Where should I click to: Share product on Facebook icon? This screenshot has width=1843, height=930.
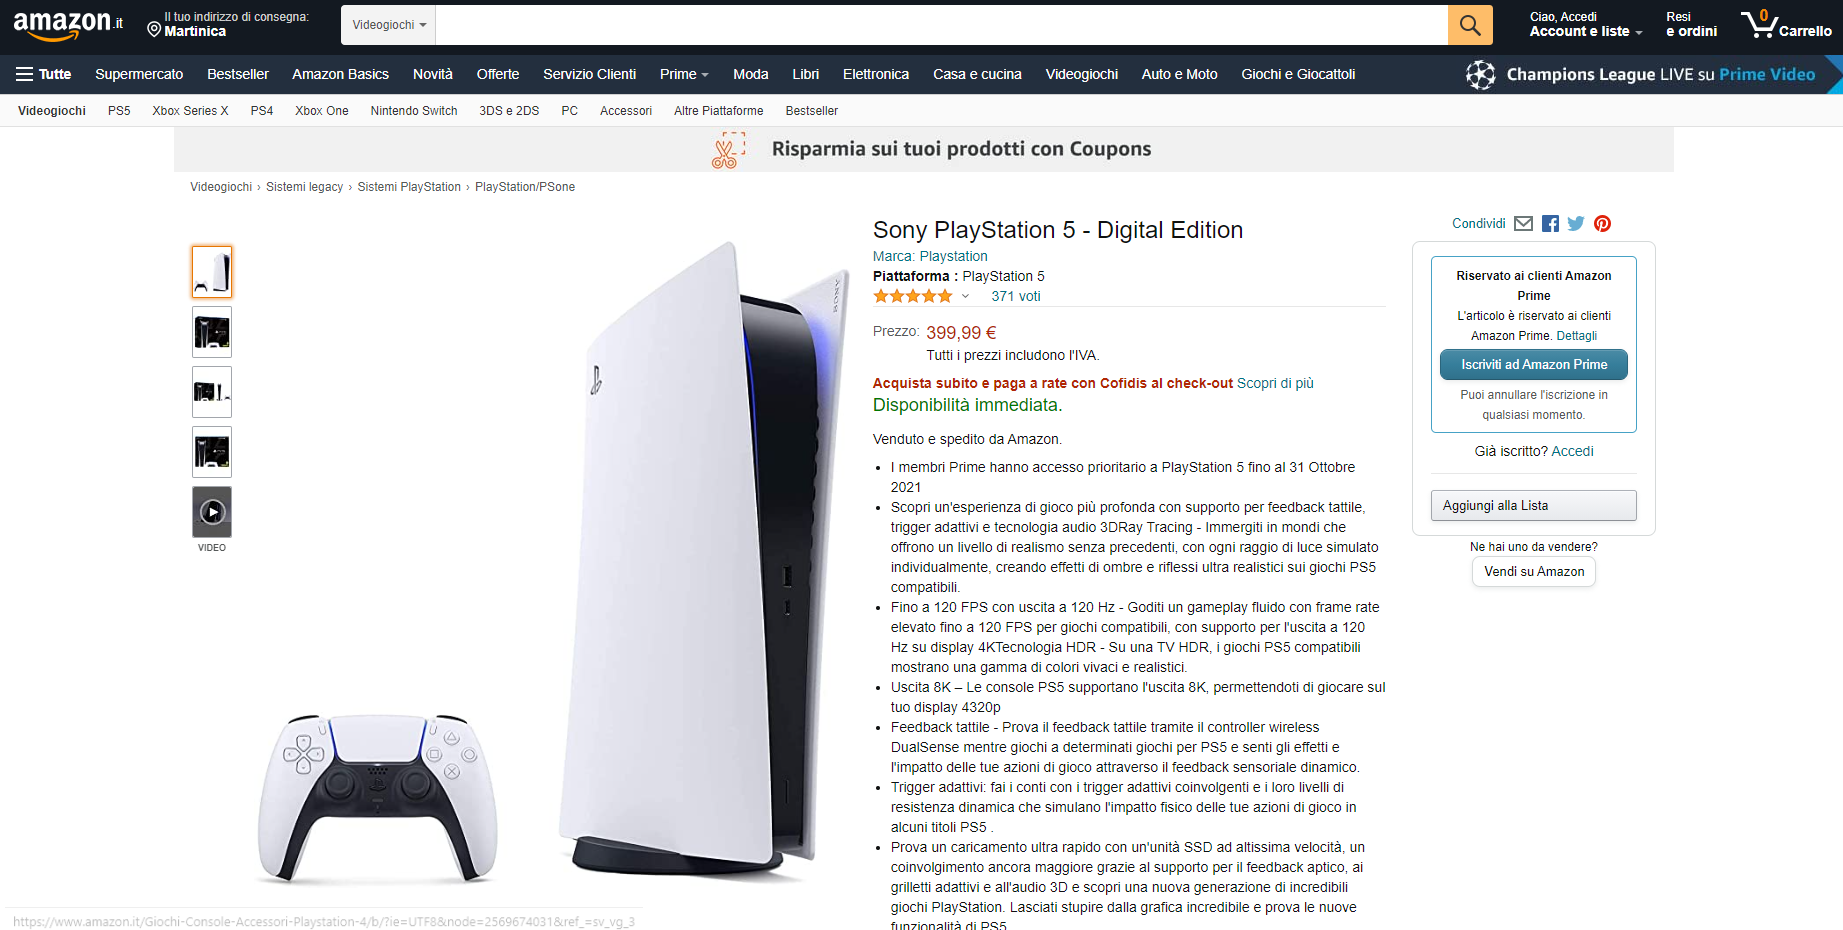point(1550,224)
